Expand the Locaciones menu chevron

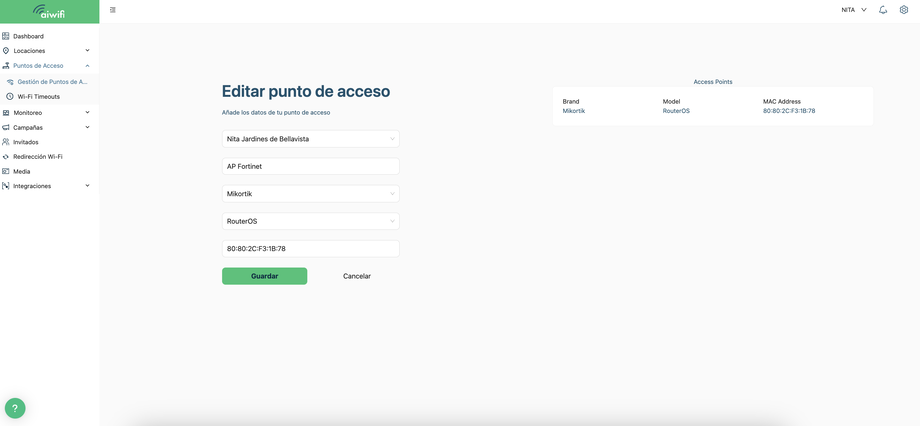coord(87,50)
